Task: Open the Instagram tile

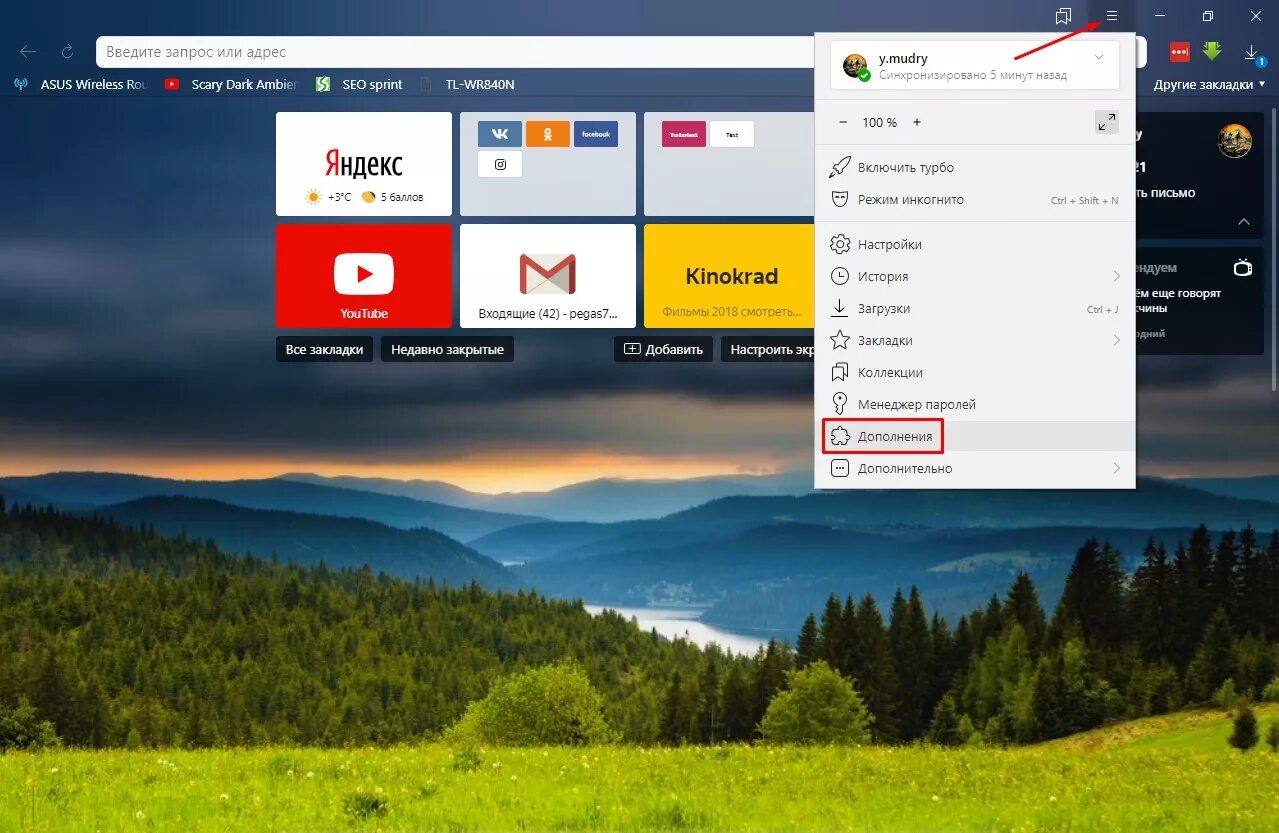Action: pos(500,164)
